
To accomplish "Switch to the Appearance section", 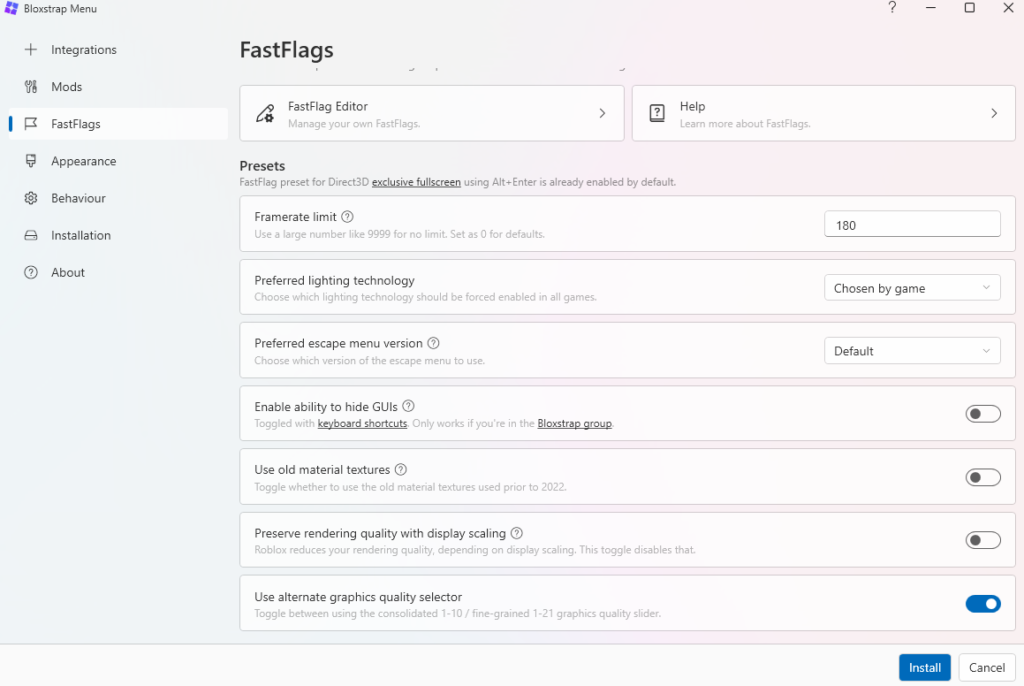I will coord(84,161).
